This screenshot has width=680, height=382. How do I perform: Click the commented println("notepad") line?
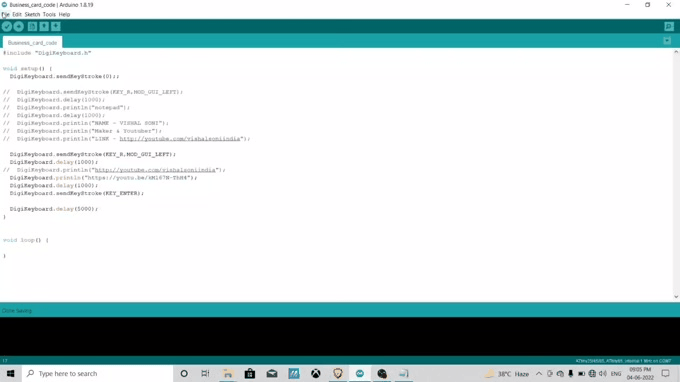click(x=66, y=108)
